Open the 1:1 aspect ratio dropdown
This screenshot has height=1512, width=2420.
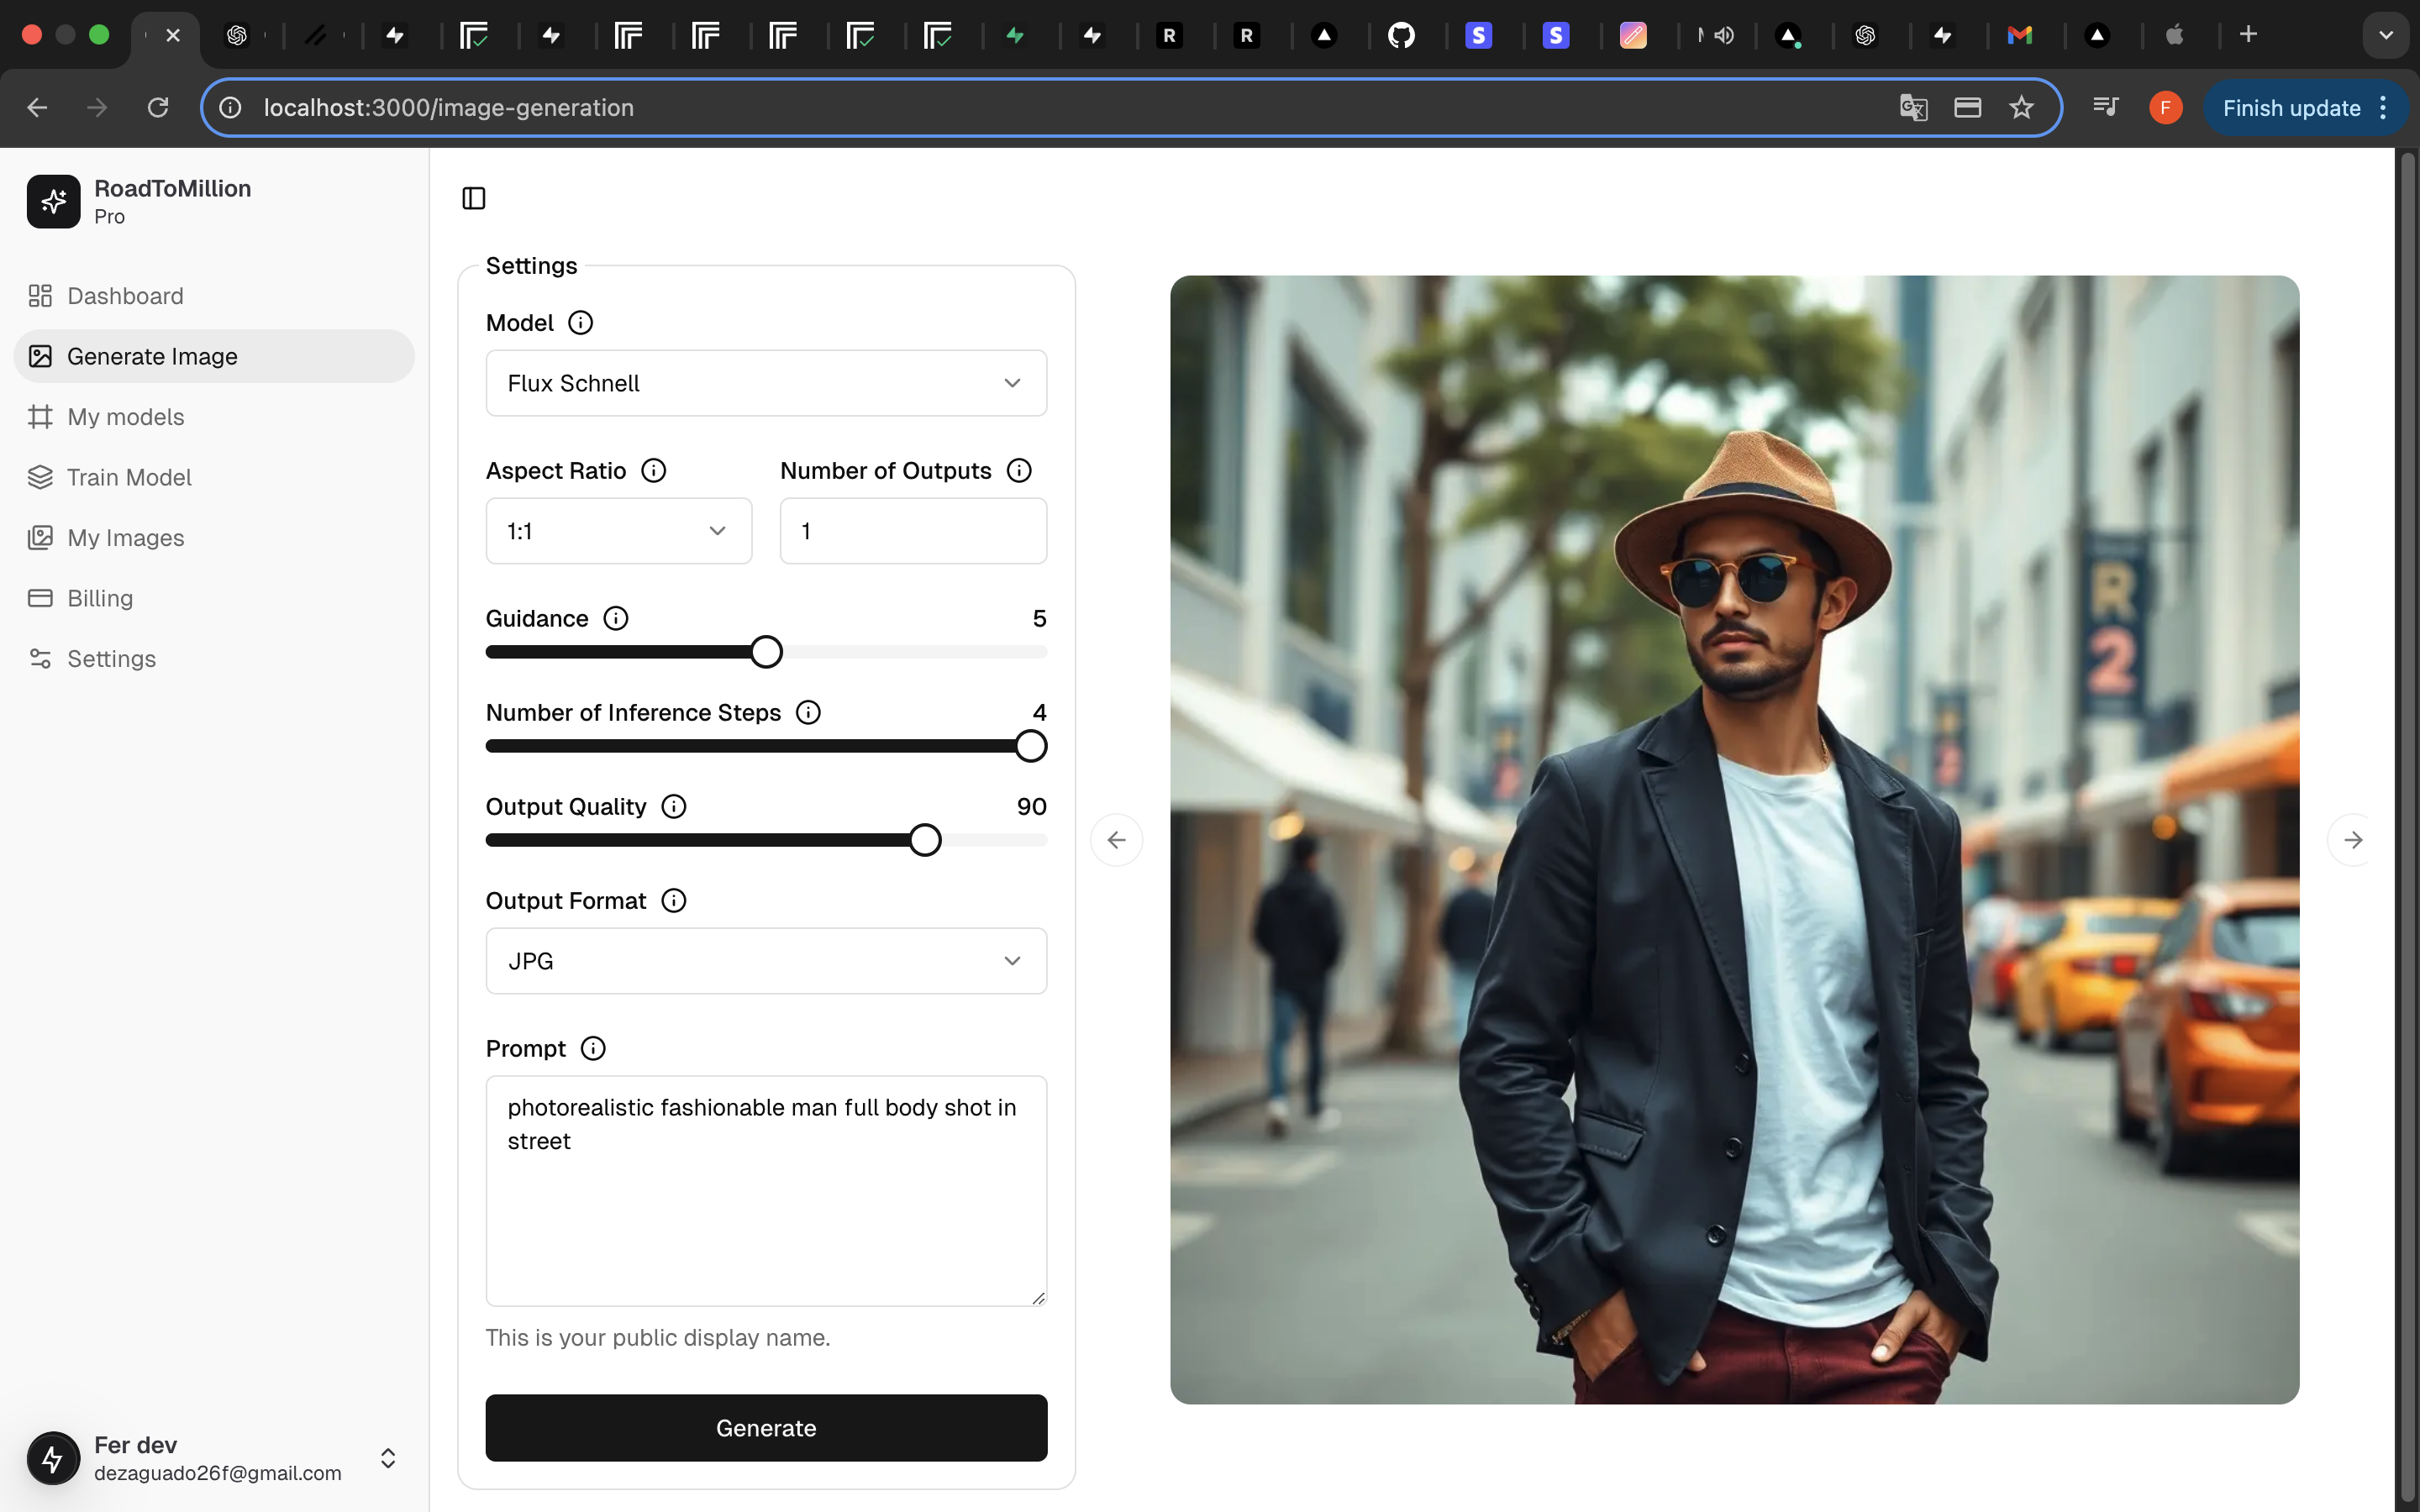(618, 531)
